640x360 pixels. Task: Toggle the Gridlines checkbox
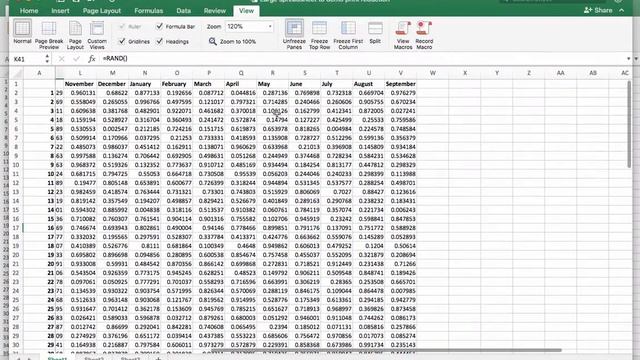coord(122,41)
